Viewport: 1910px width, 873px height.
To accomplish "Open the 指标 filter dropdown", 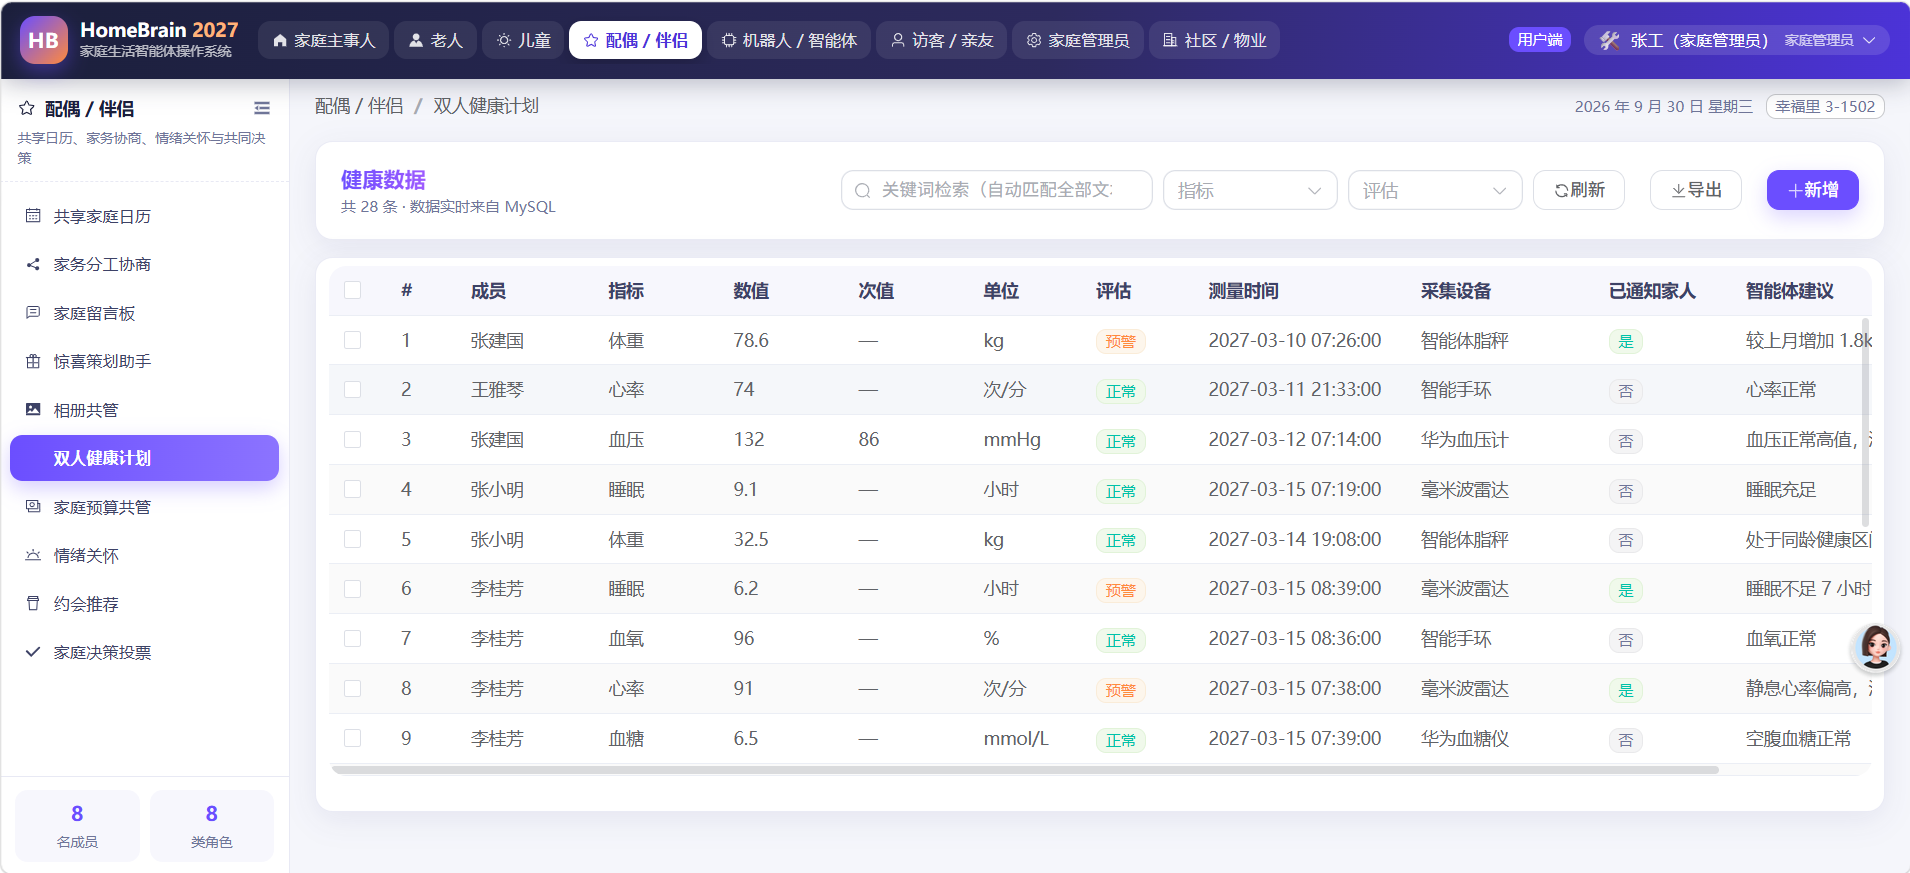I will pos(1250,190).
